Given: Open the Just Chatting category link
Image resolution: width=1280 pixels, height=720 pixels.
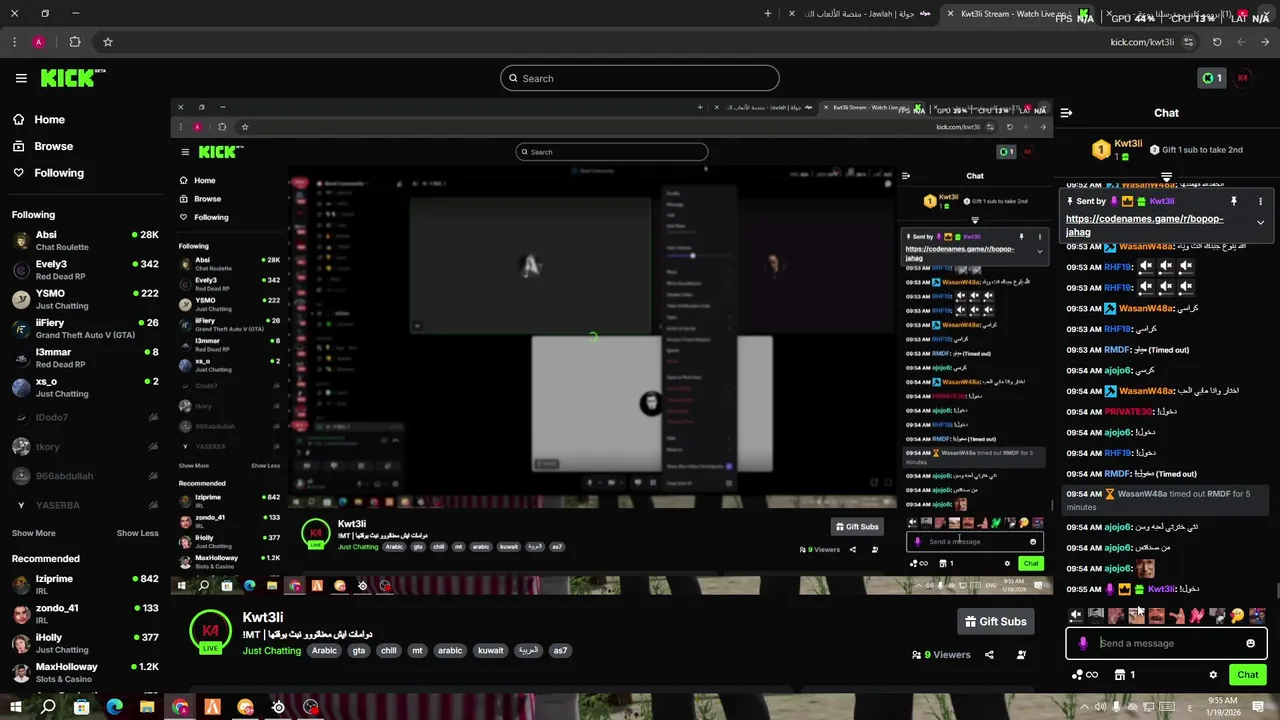Looking at the screenshot, I should (271, 651).
